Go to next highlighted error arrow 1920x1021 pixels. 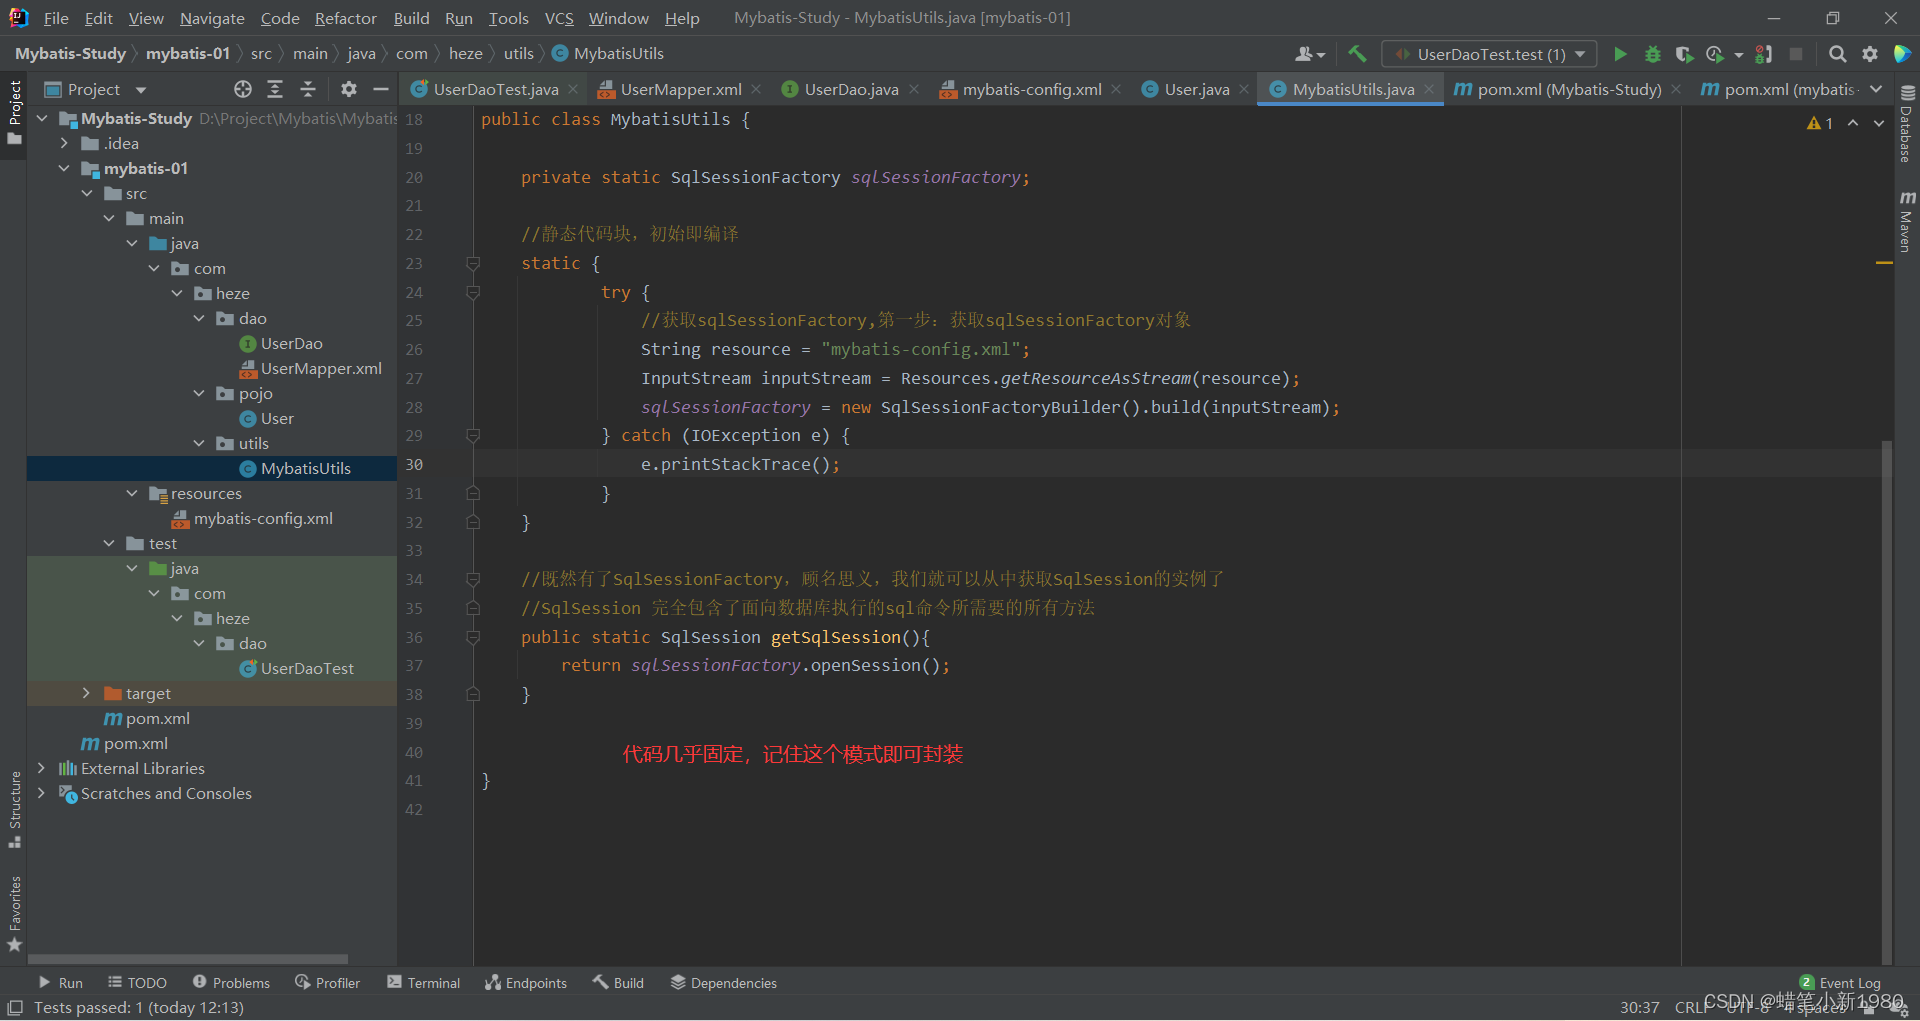(1879, 123)
